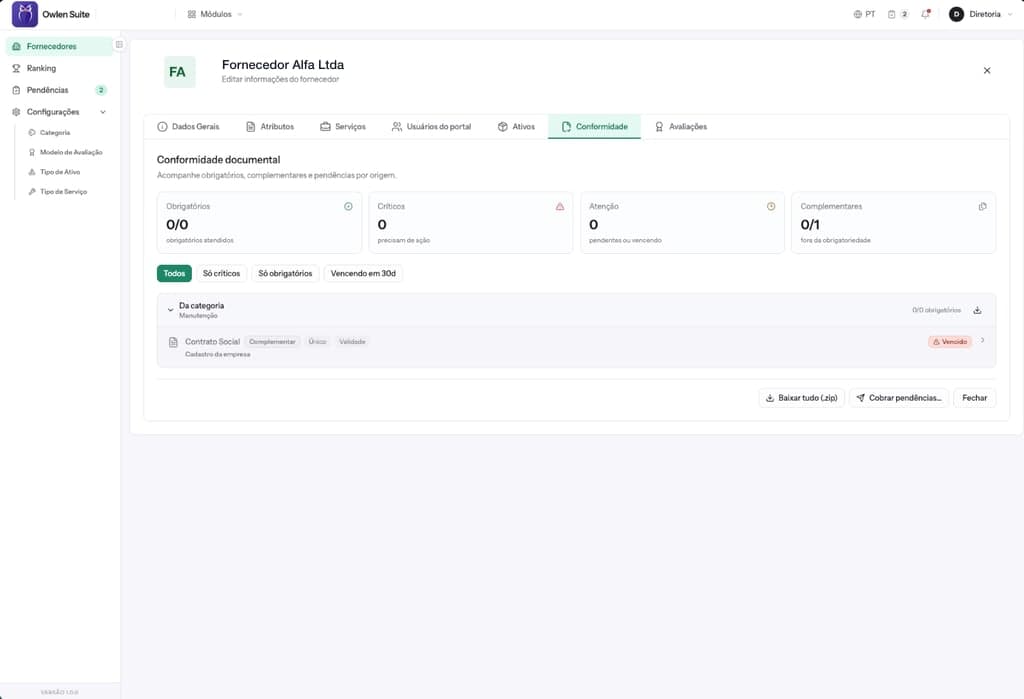Open Ranking in the sidebar

59,68
